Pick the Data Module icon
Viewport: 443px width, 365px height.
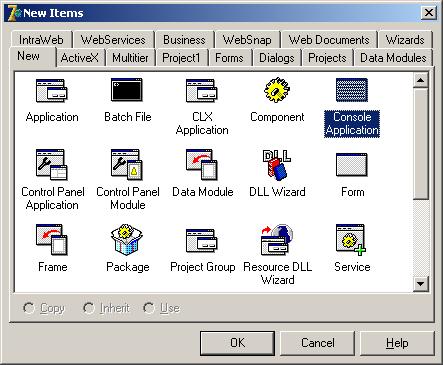pyautogui.click(x=202, y=164)
